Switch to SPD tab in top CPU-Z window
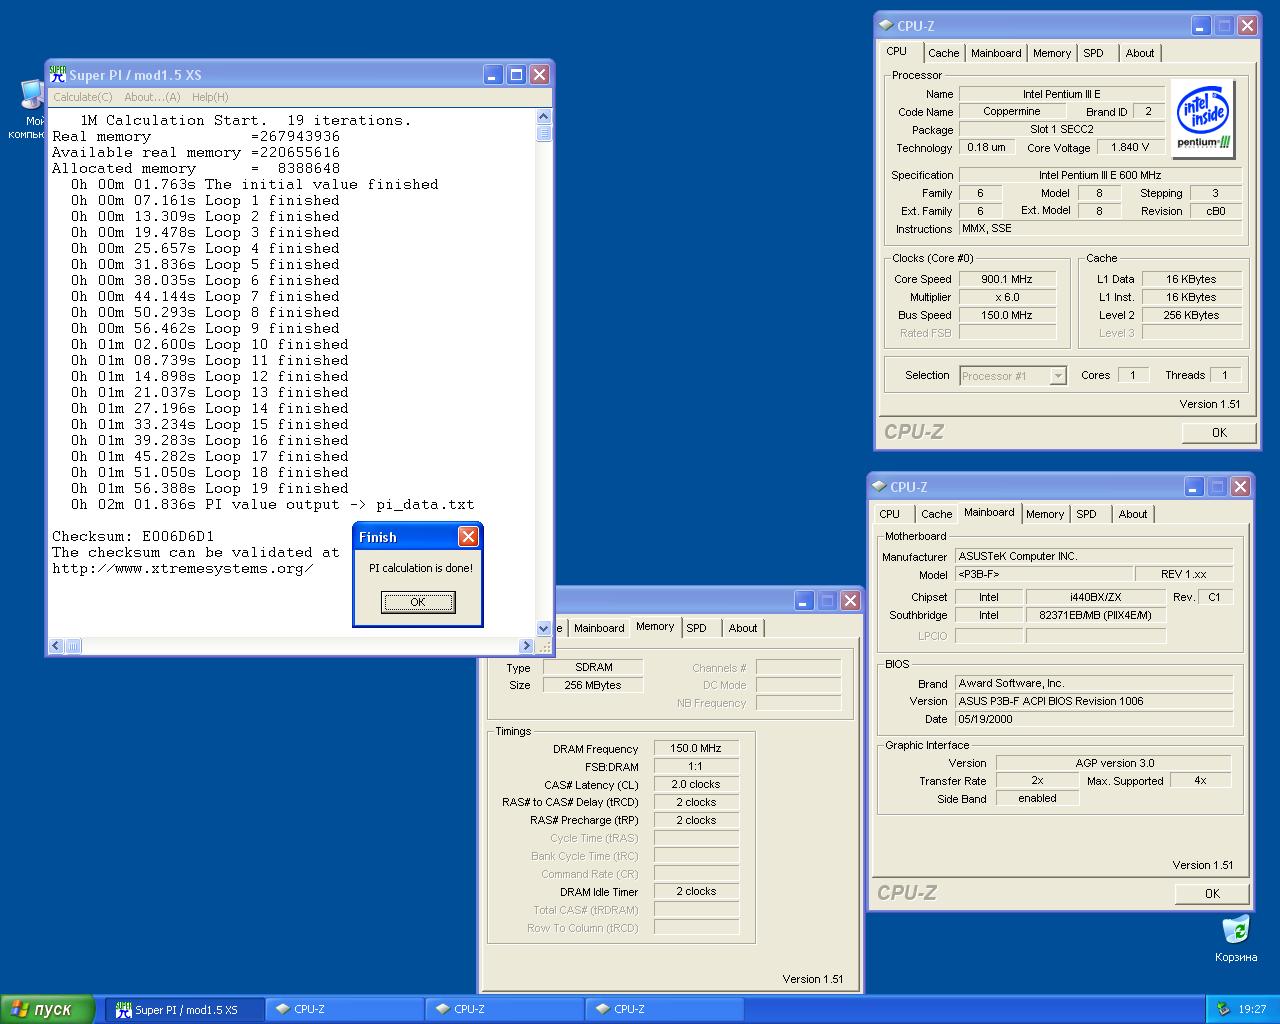 pyautogui.click(x=1094, y=53)
